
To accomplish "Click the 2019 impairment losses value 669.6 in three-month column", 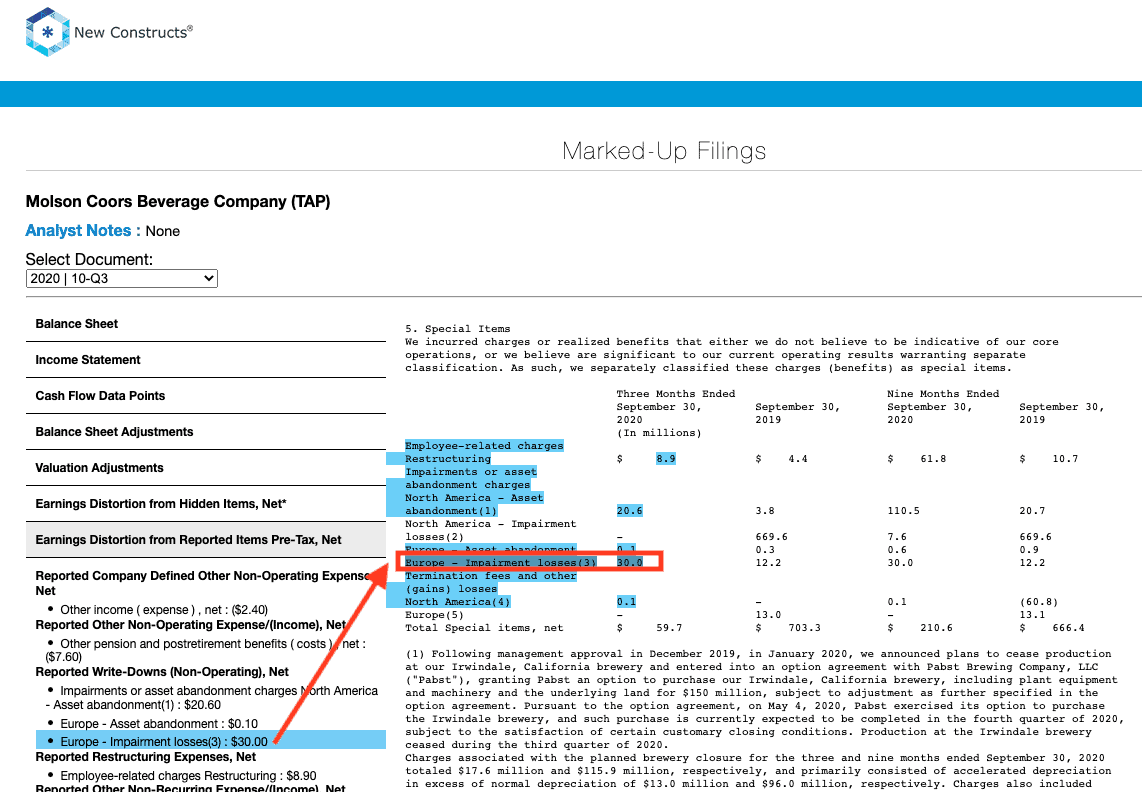I will tap(772, 537).
